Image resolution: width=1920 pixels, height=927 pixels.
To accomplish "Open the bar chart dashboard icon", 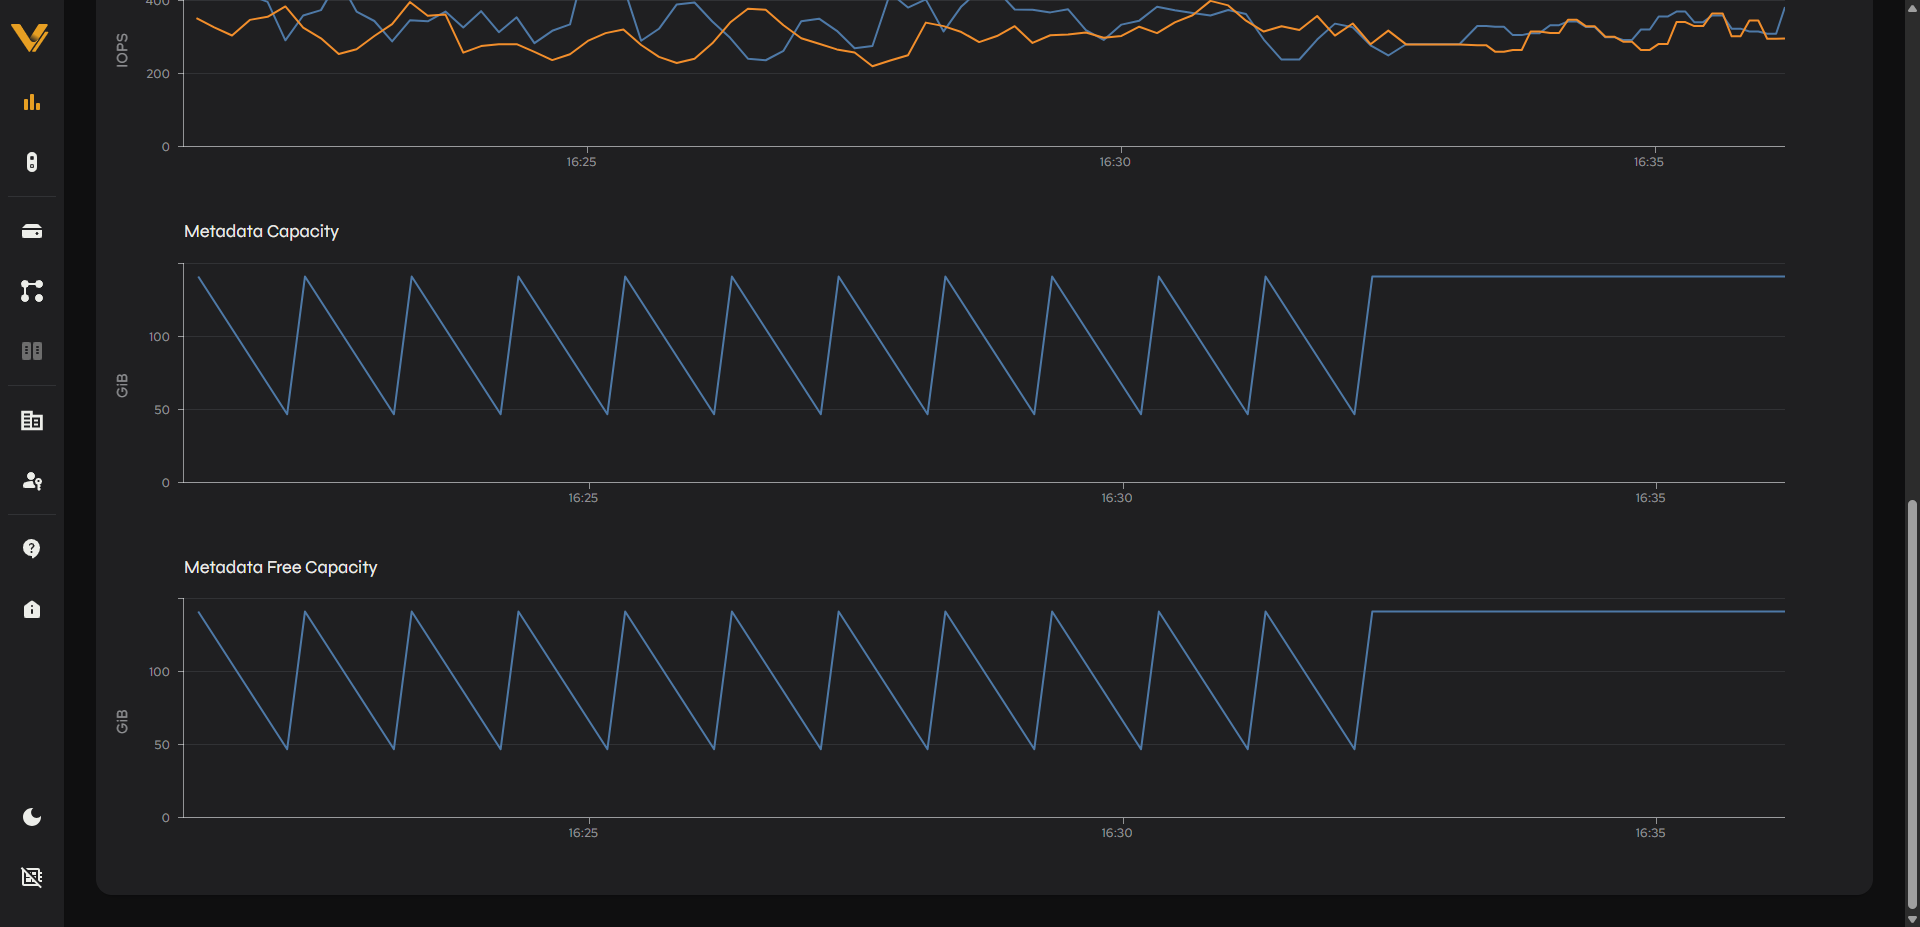I will click(32, 102).
